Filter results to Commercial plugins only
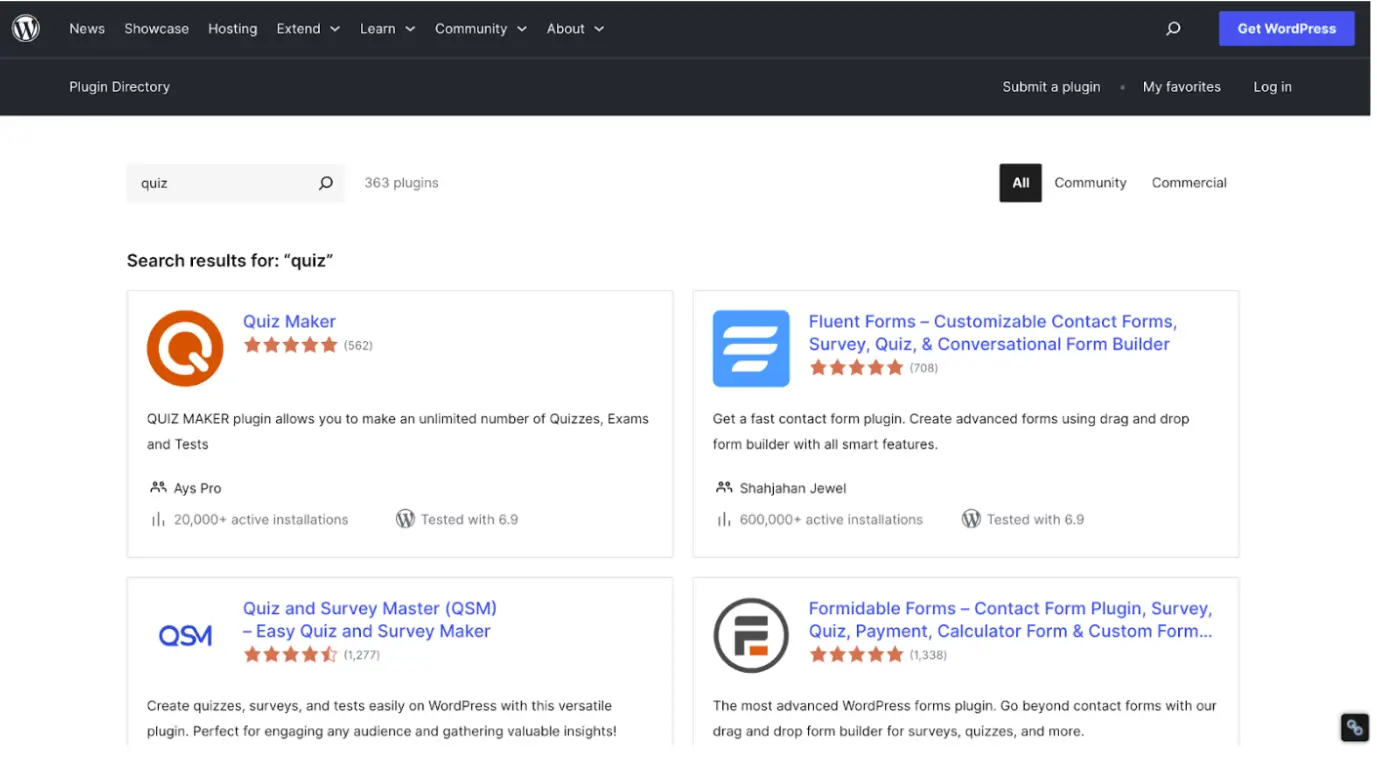Viewport: 1377px width, 761px height. [1189, 183]
